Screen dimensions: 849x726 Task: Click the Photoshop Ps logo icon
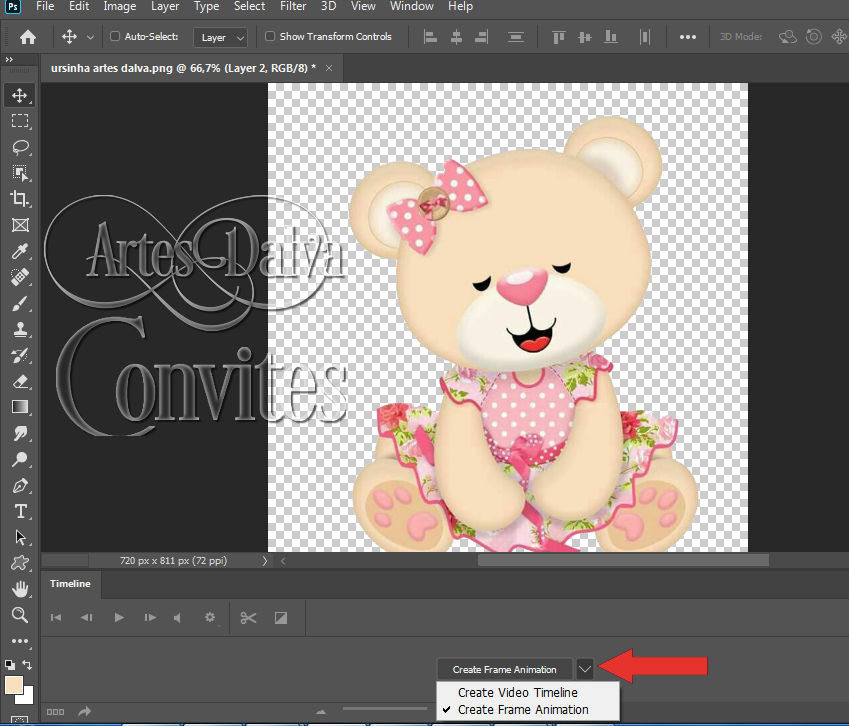pyautogui.click(x=12, y=6)
